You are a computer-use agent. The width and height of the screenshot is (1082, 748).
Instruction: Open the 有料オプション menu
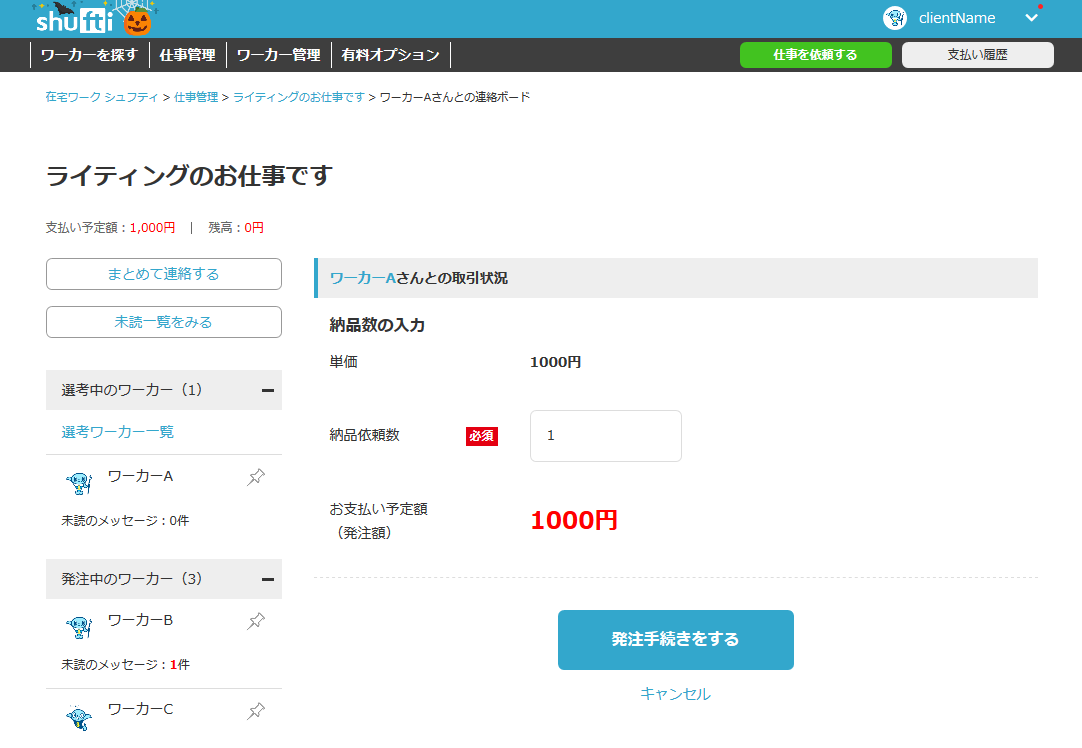coord(391,55)
